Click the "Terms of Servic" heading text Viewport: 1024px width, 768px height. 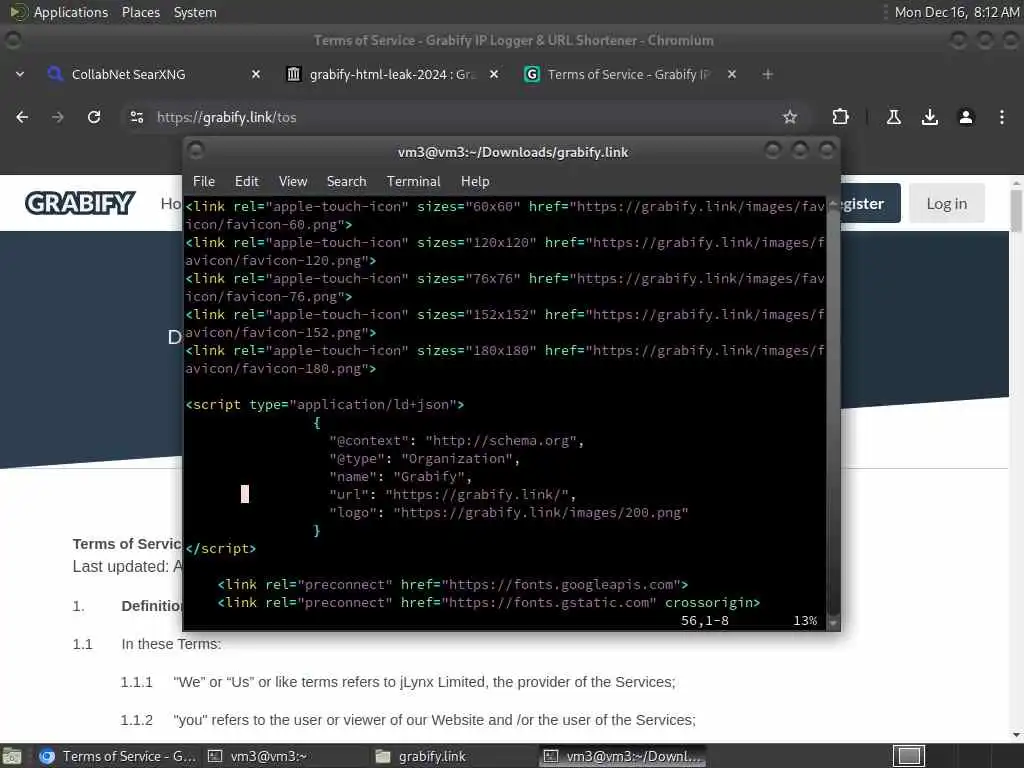click(x=127, y=544)
